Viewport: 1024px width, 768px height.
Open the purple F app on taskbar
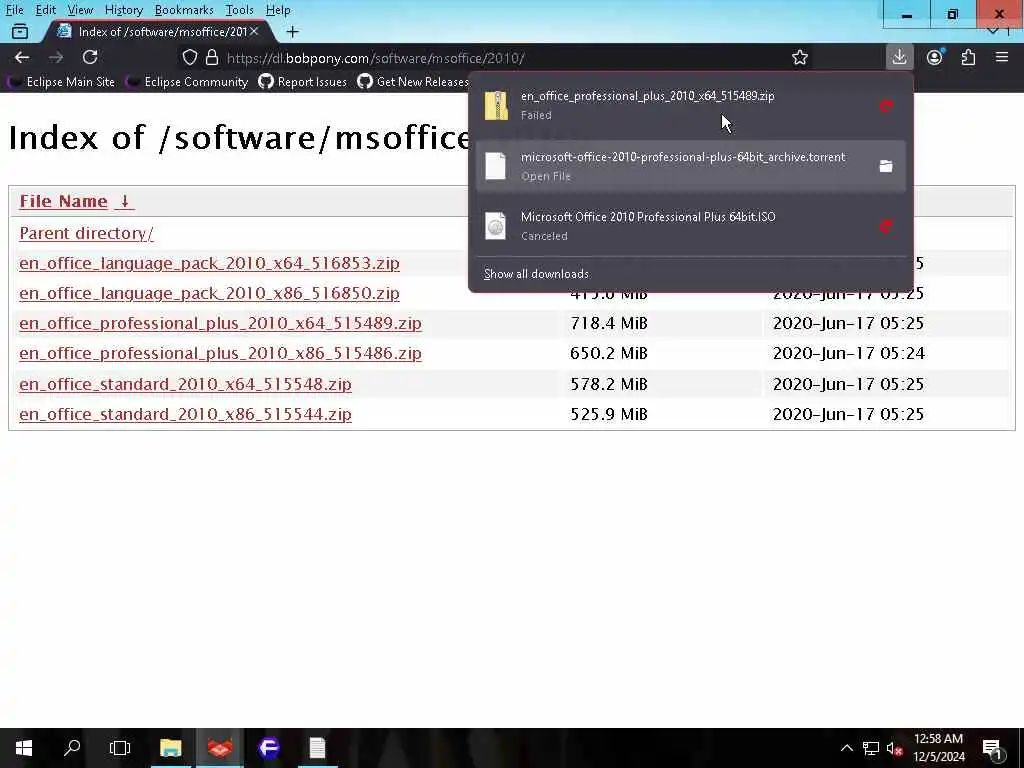coord(269,748)
